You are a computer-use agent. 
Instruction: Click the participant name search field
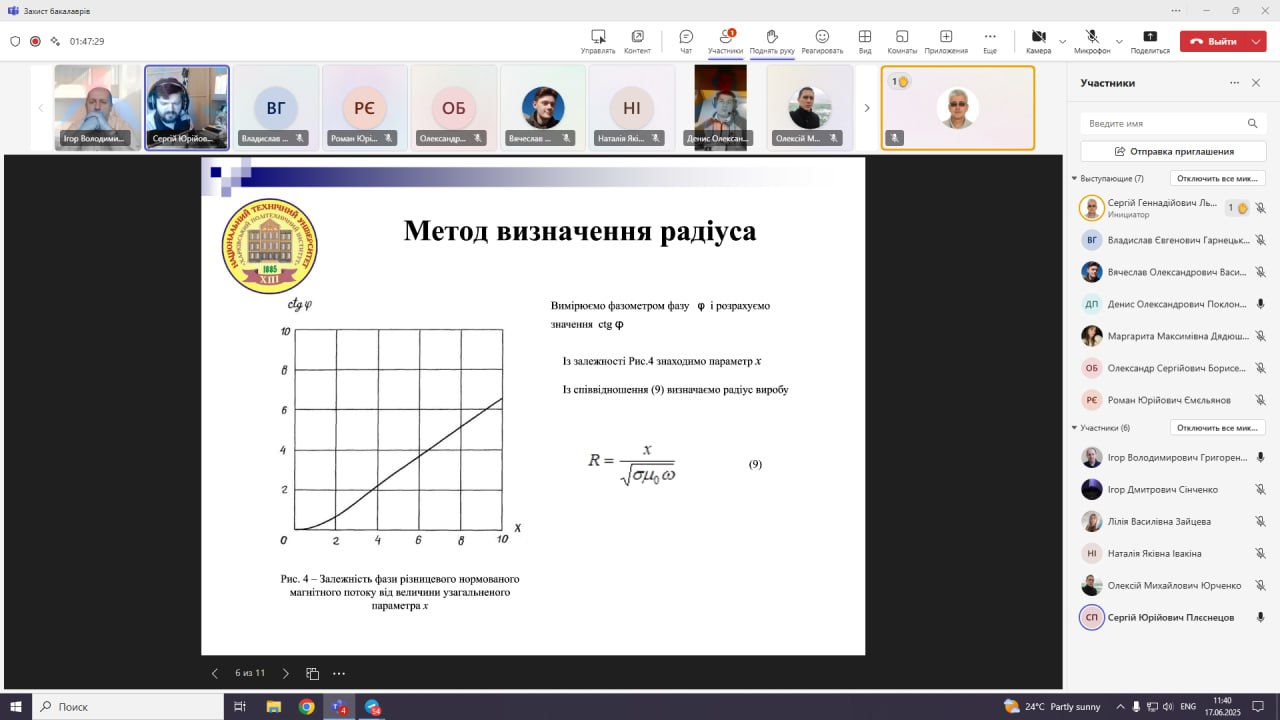click(x=1162, y=123)
